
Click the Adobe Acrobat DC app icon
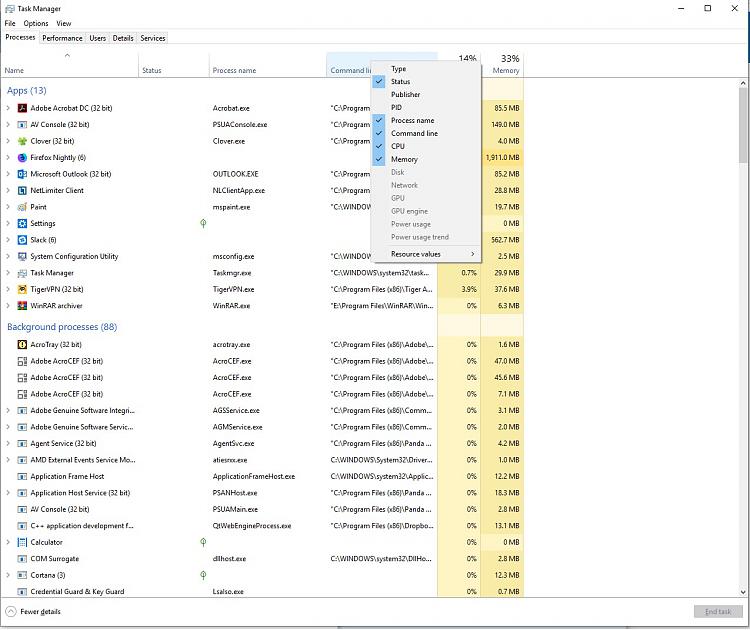point(22,108)
